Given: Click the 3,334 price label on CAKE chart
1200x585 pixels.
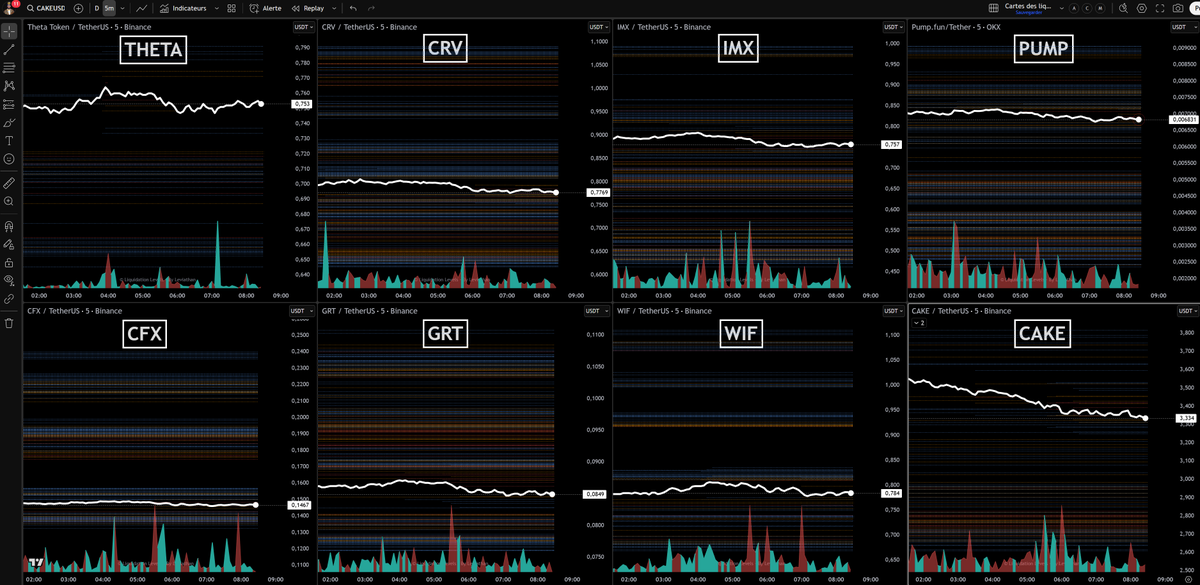Looking at the screenshot, I should (x=1187, y=418).
